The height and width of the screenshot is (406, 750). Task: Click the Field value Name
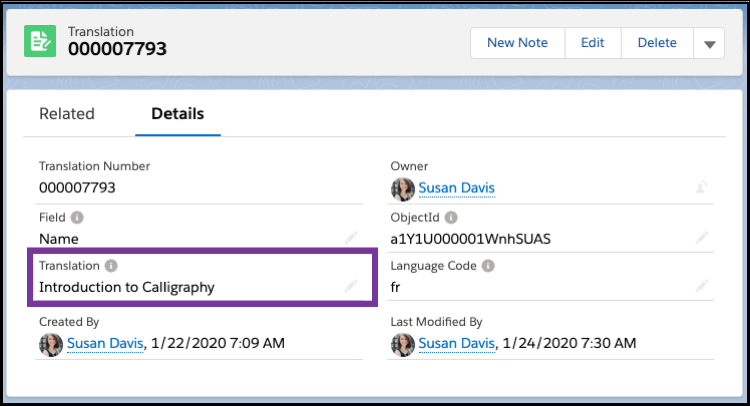[x=59, y=239]
